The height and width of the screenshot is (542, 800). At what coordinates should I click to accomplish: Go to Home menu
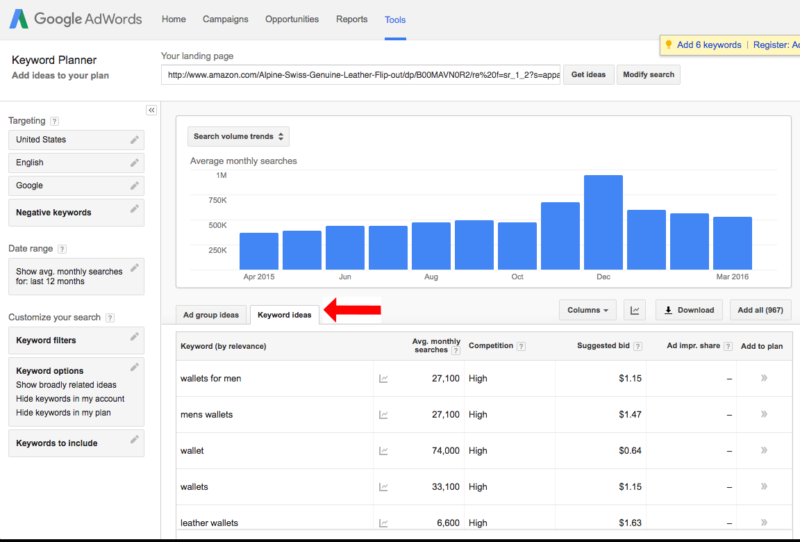(x=173, y=19)
